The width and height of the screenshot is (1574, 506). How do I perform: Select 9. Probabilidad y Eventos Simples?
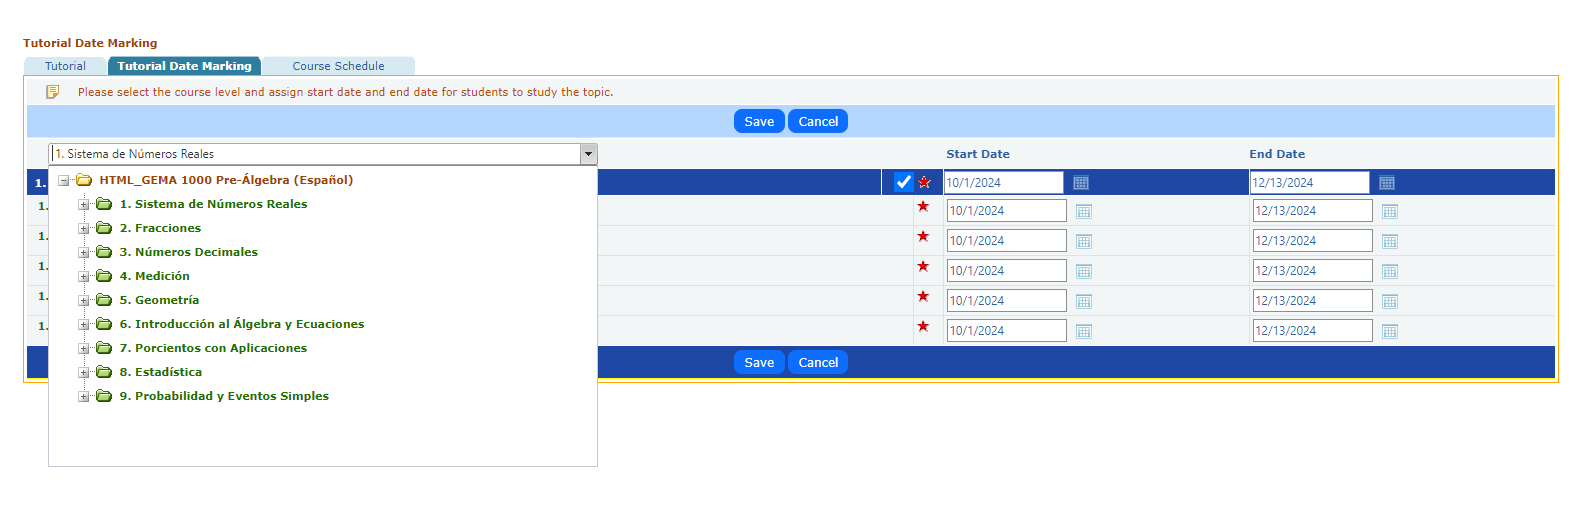[x=223, y=396]
